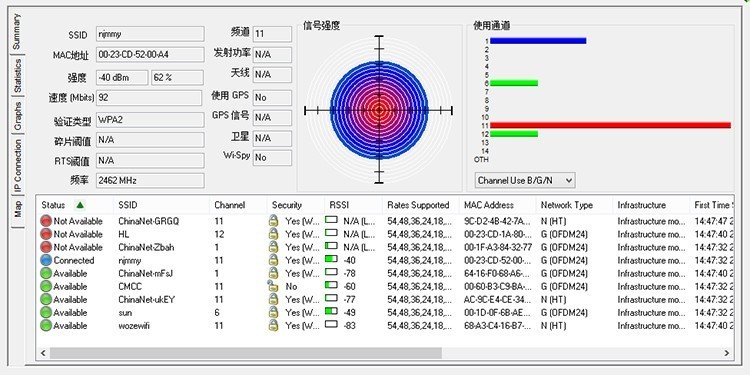Image resolution: width=750 pixels, height=375 pixels.
Task: Click the green status icon of ChinaNet-mFsJ
Action: click(x=46, y=273)
